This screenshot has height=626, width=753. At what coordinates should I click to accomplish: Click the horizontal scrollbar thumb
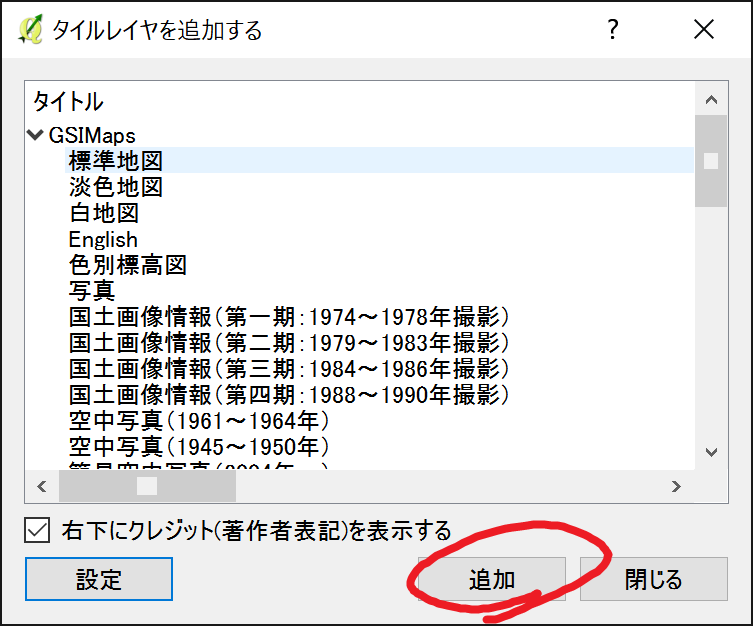tap(147, 486)
